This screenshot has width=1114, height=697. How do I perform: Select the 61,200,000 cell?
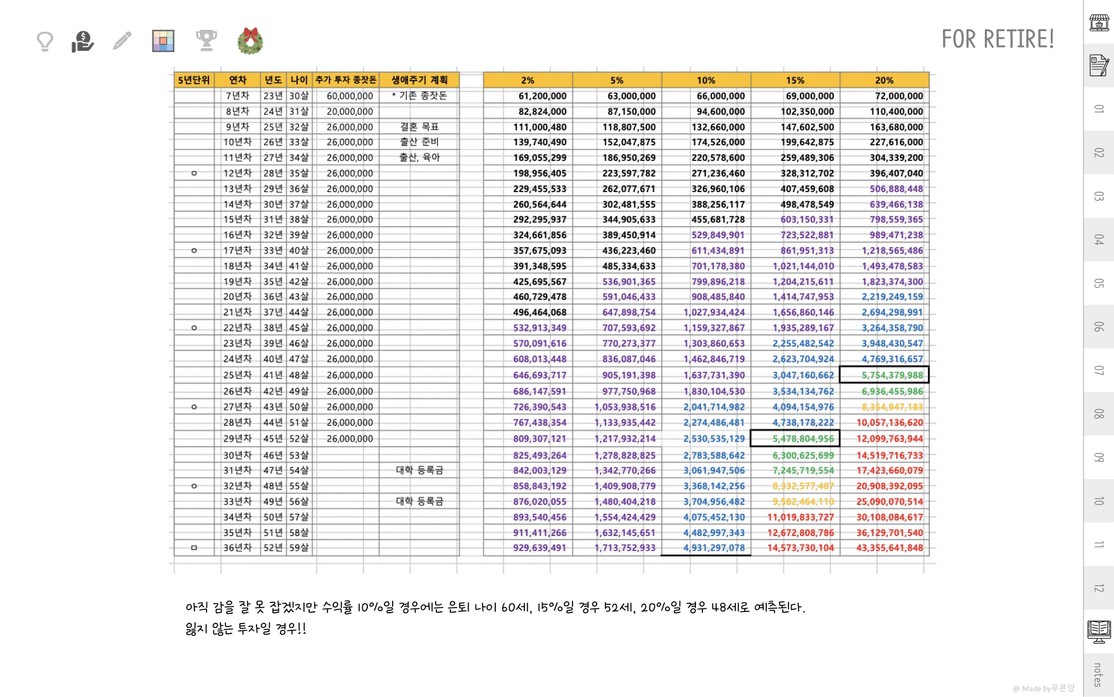pos(528,96)
